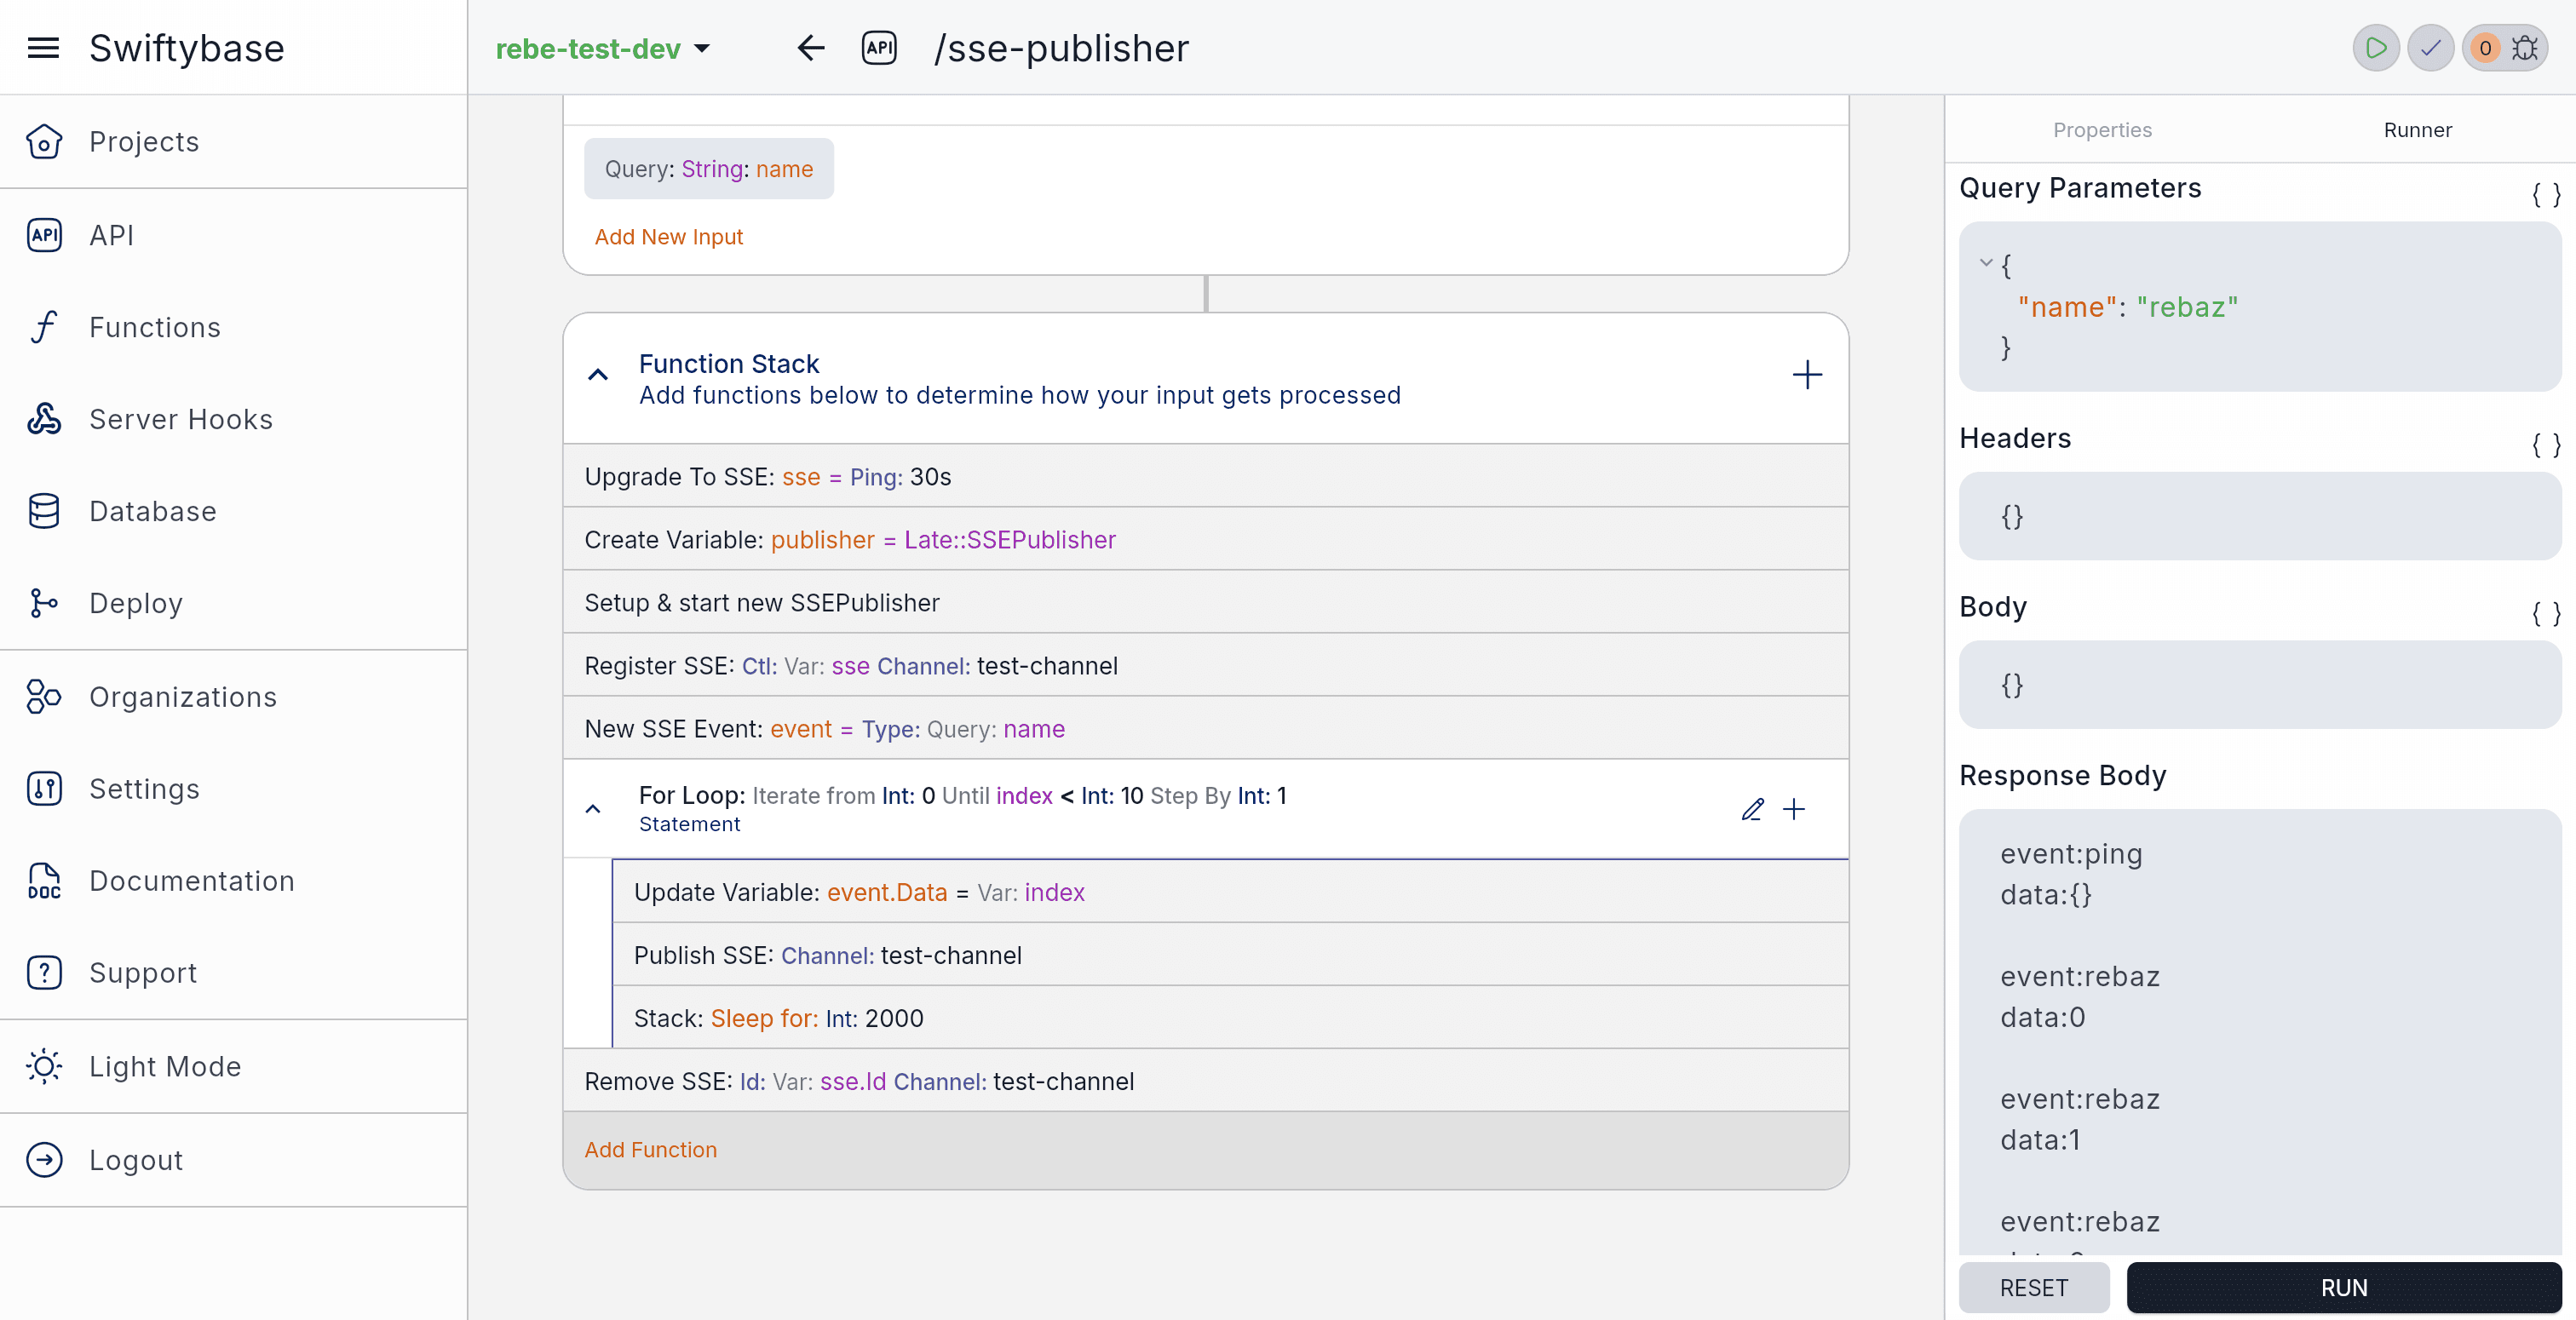Toggle Light Mode in sidebar
This screenshot has height=1320, width=2576.
click(165, 1066)
